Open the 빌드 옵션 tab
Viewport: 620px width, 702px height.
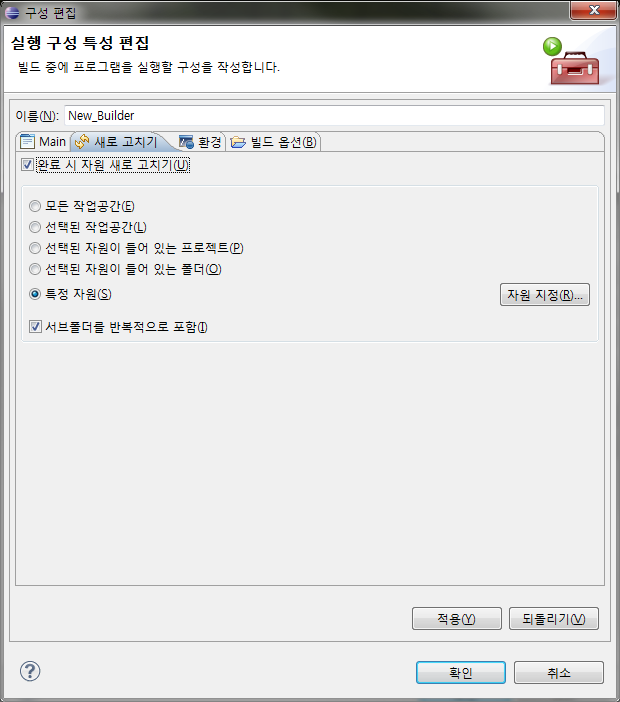(x=274, y=142)
